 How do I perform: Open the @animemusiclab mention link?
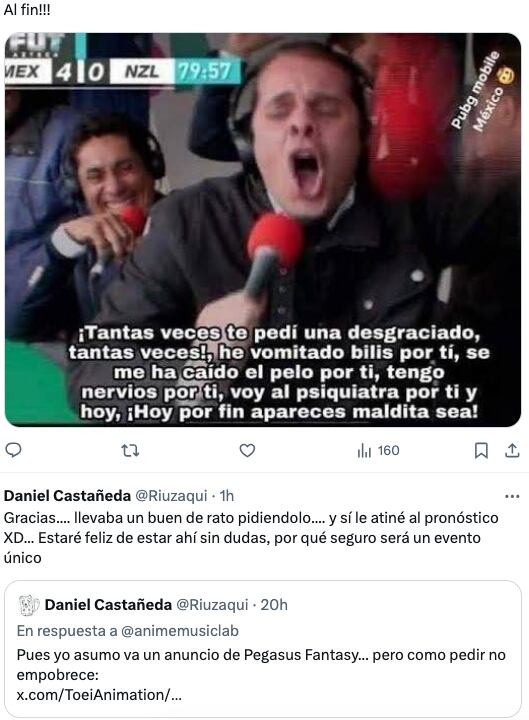pyautogui.click(x=180, y=631)
